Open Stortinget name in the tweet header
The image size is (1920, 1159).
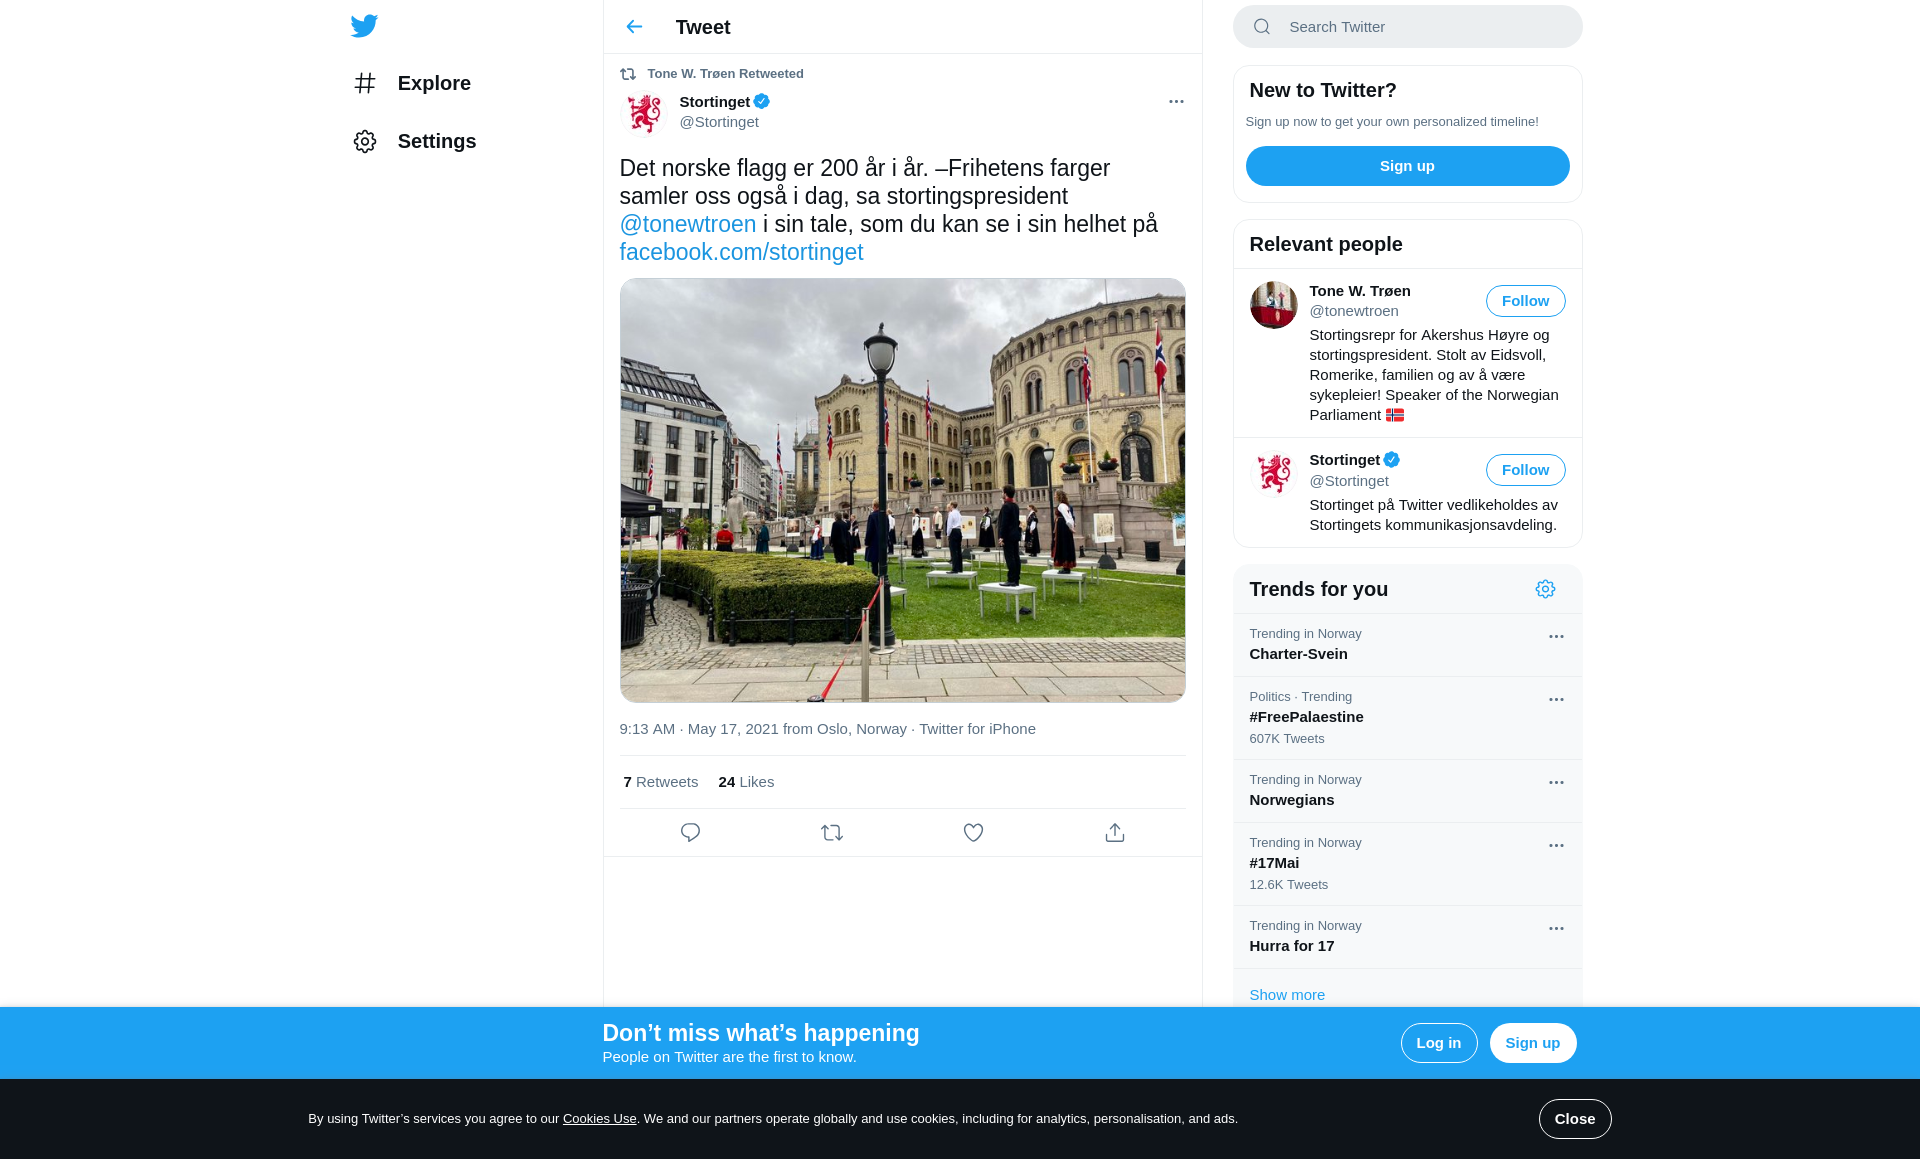[x=714, y=102]
